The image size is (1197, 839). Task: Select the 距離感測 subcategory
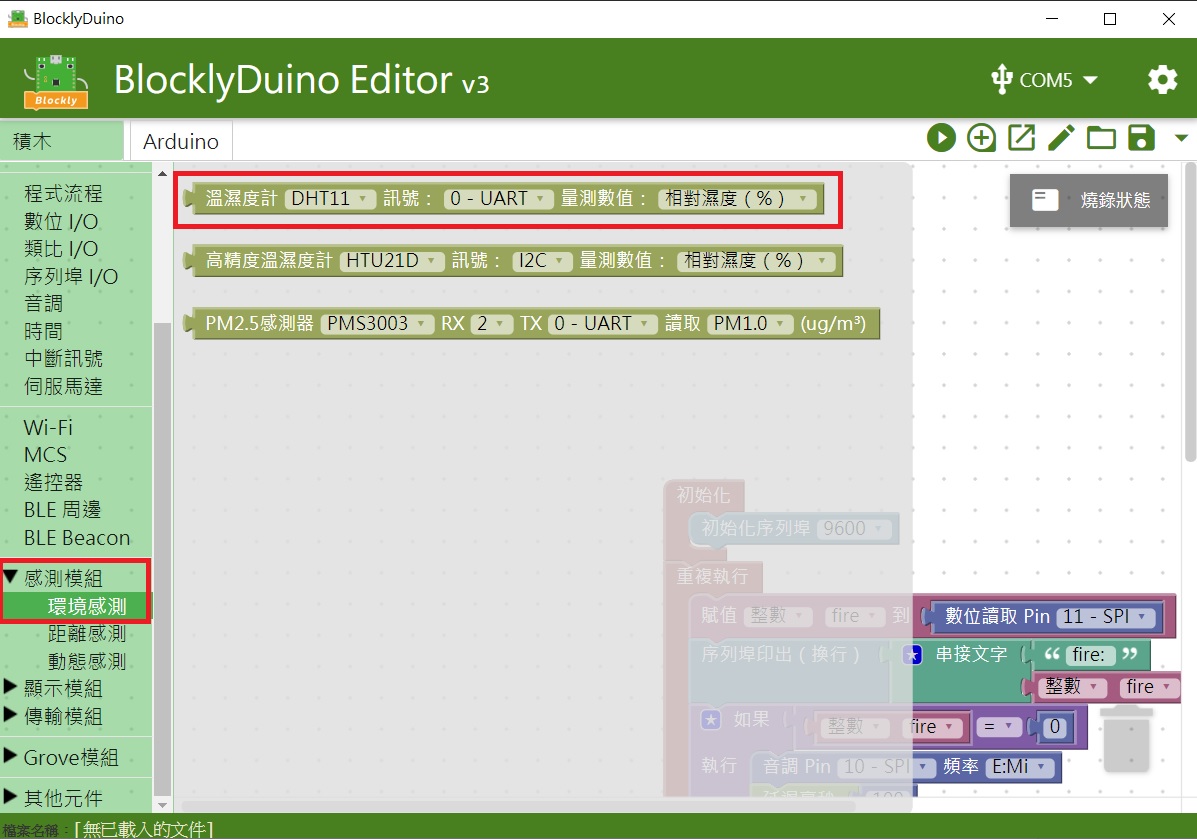(87, 634)
